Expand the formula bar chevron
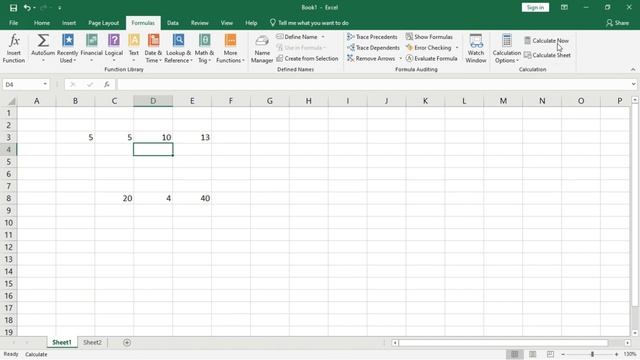 (x=633, y=84)
